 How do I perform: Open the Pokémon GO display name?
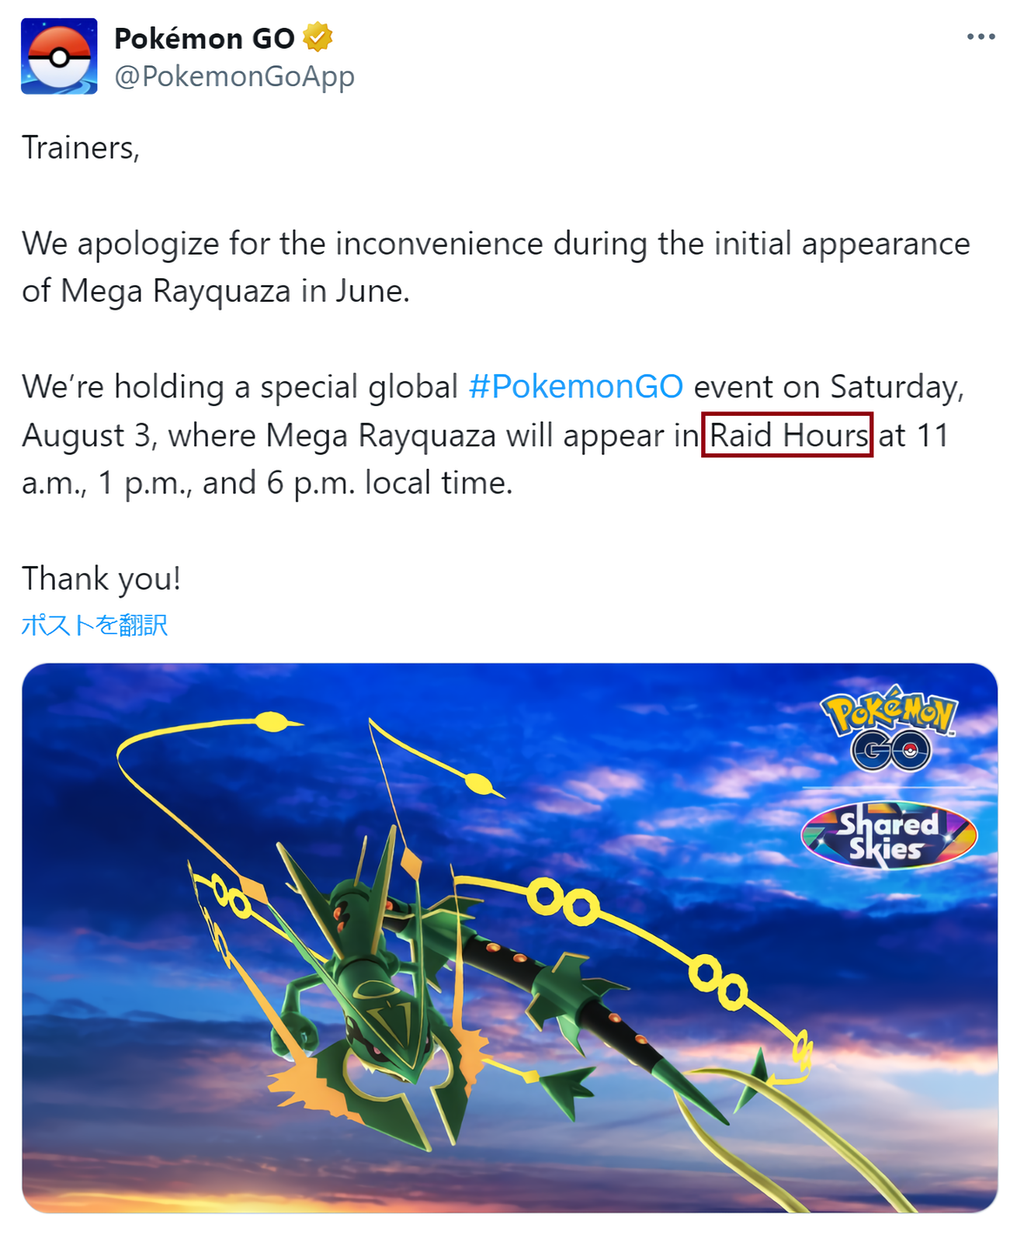coord(204,38)
